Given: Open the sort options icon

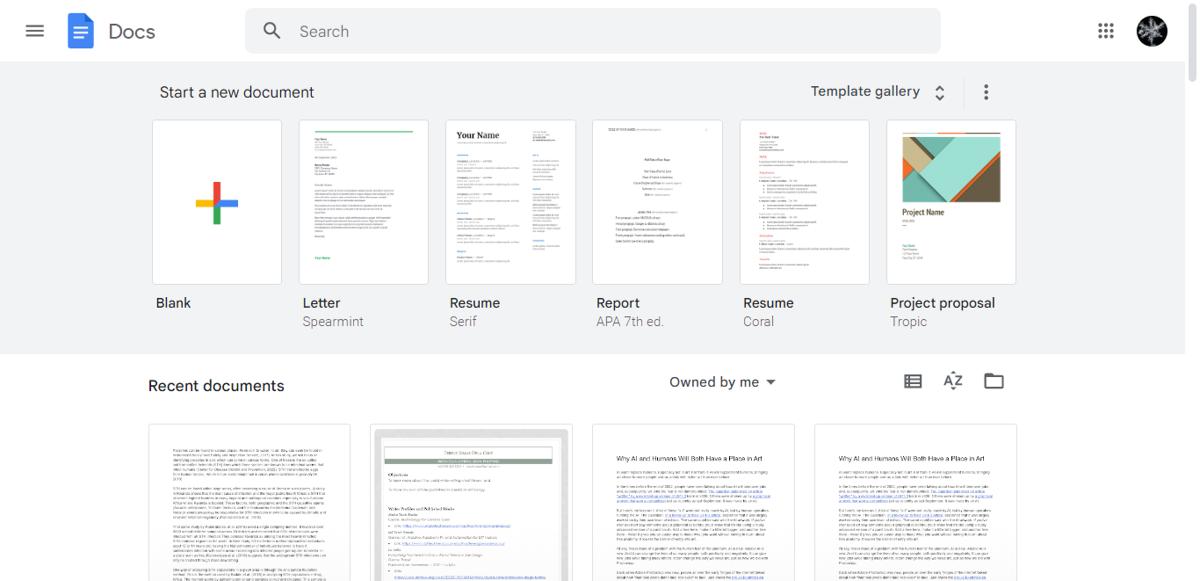Looking at the screenshot, I should 952,381.
